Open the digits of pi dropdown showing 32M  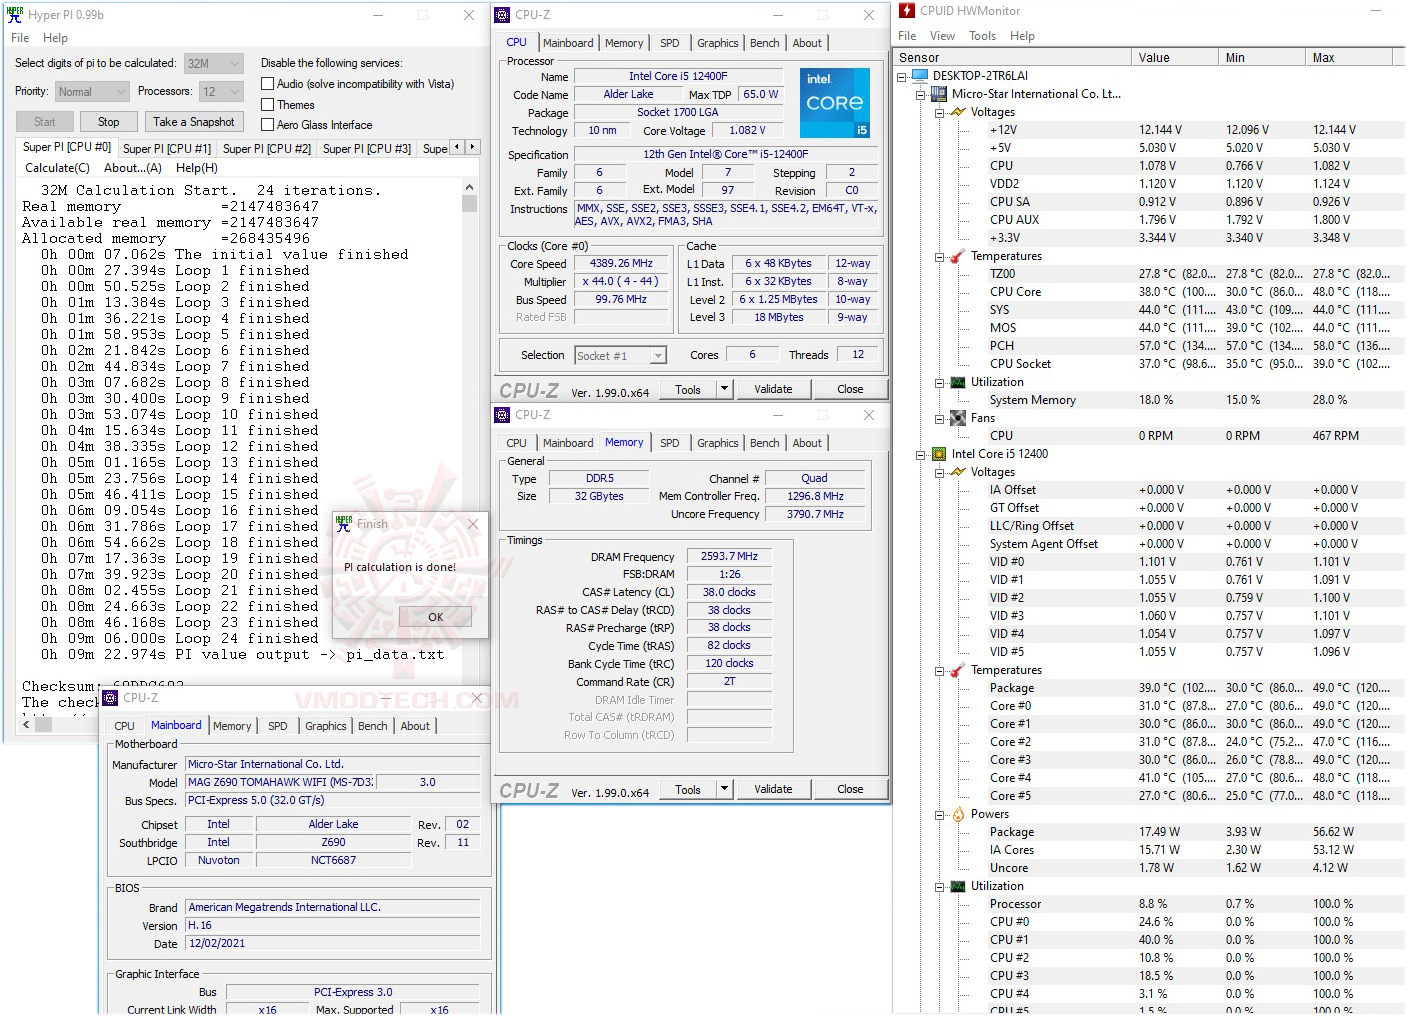tap(214, 63)
